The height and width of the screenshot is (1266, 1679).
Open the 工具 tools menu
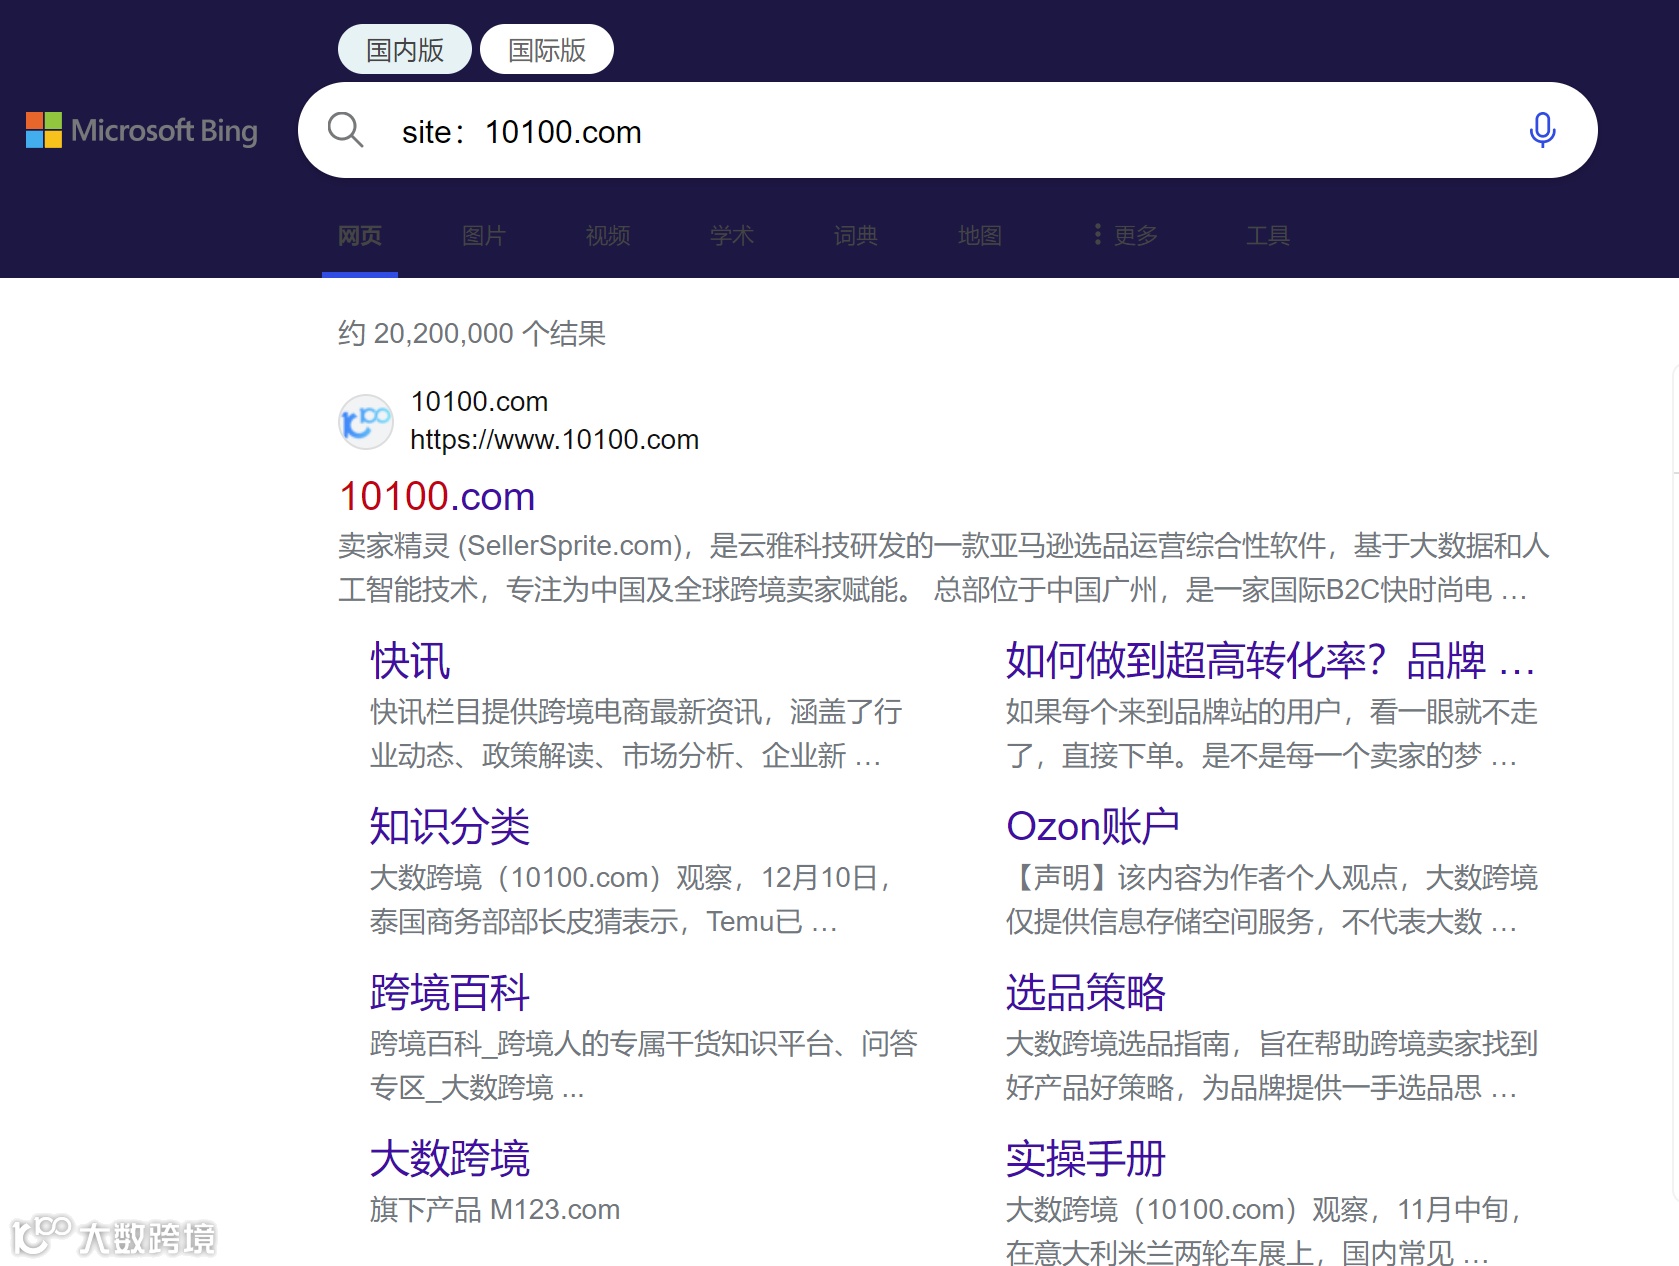(1268, 236)
